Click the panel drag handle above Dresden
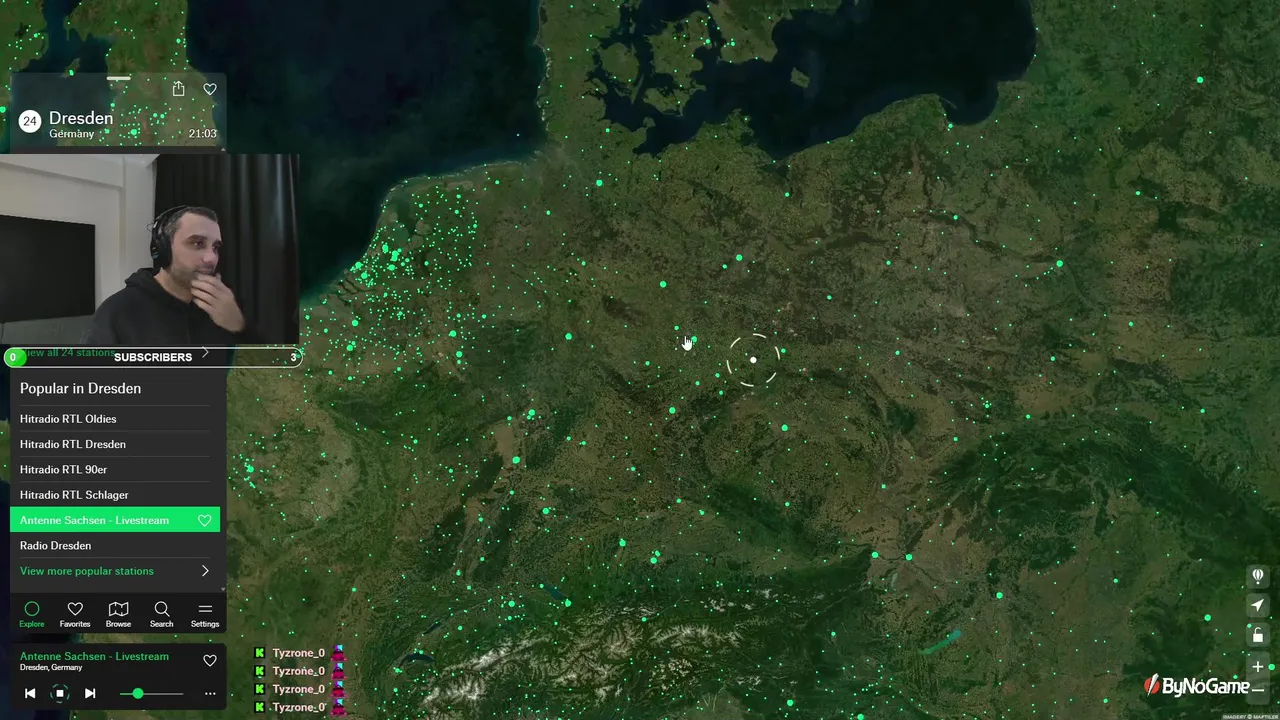This screenshot has width=1280, height=720. click(118, 78)
